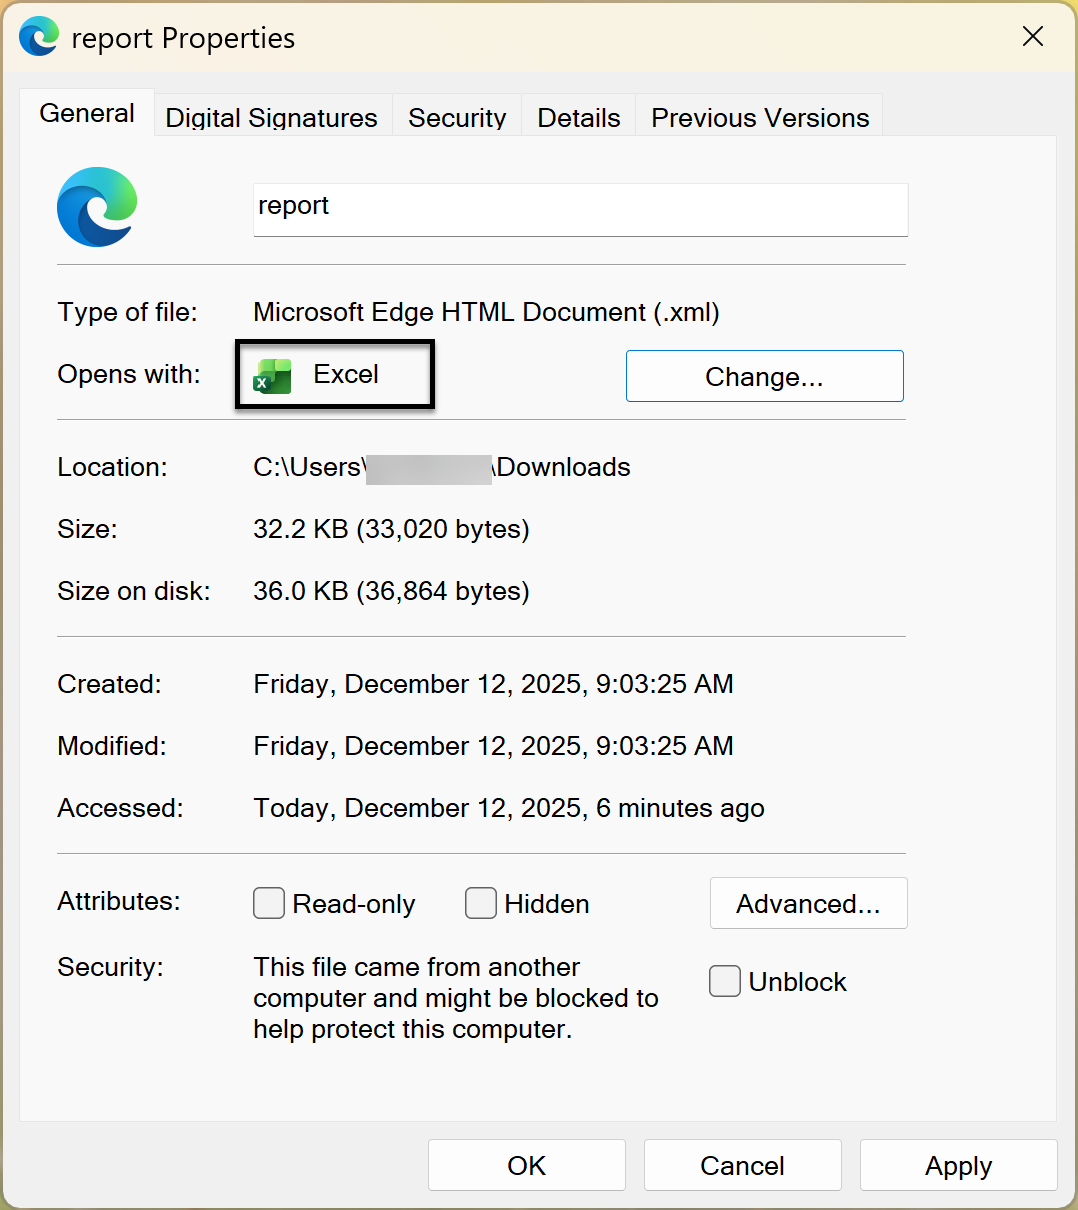The height and width of the screenshot is (1210, 1078).
Task: Click the Cancel button
Action: (x=742, y=1165)
